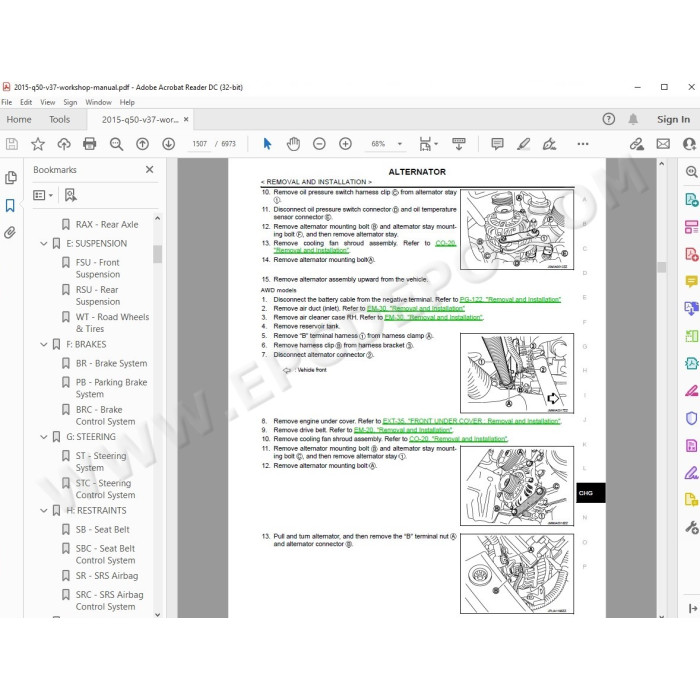Follow the PG-122 Removal and Installation link
700x700 pixels.
tap(510, 300)
